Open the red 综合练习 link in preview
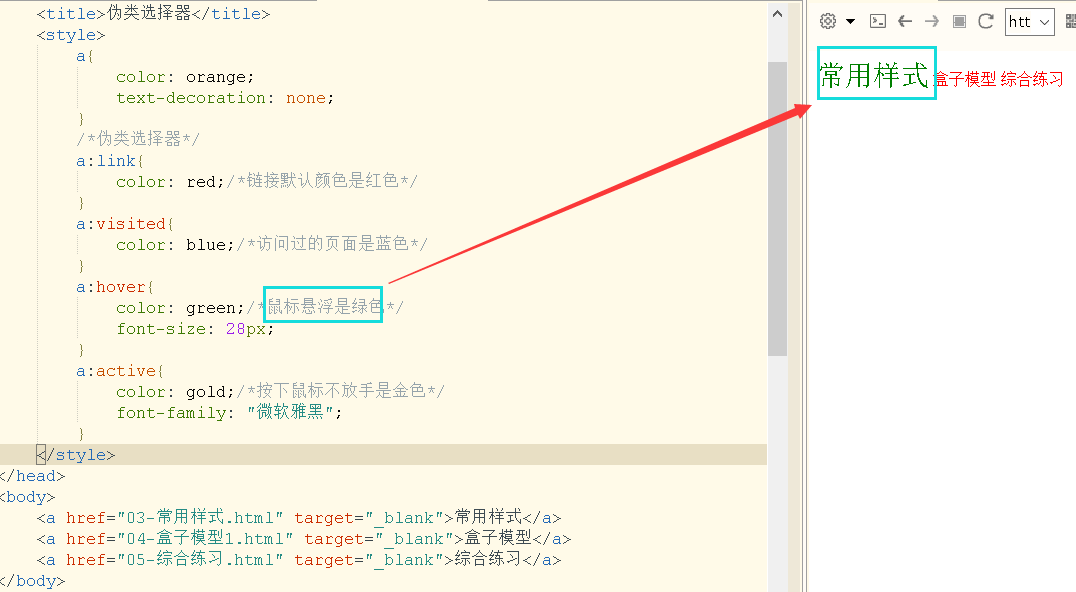Image resolution: width=1076 pixels, height=592 pixels. pos(1032,79)
